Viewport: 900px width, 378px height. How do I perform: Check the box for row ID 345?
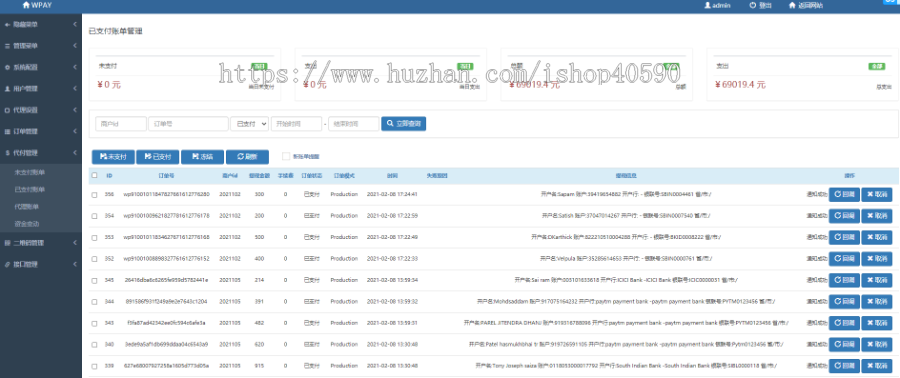pos(94,280)
